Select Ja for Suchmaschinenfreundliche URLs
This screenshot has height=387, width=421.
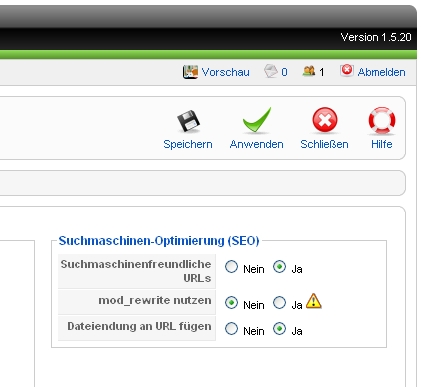point(279,267)
